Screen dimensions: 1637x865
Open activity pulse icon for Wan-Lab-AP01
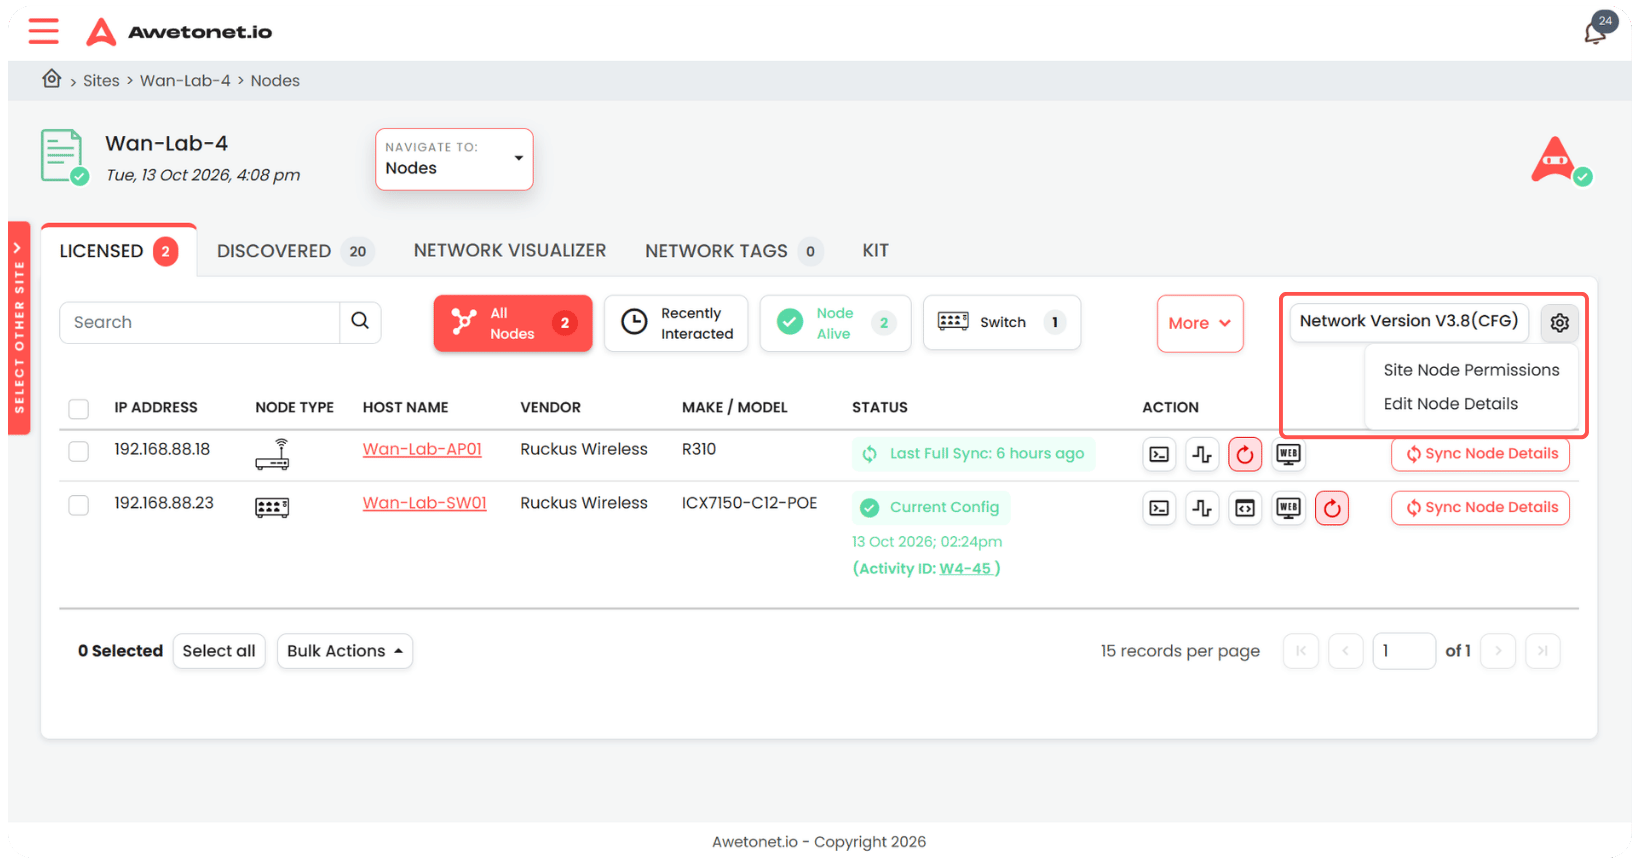(1202, 454)
